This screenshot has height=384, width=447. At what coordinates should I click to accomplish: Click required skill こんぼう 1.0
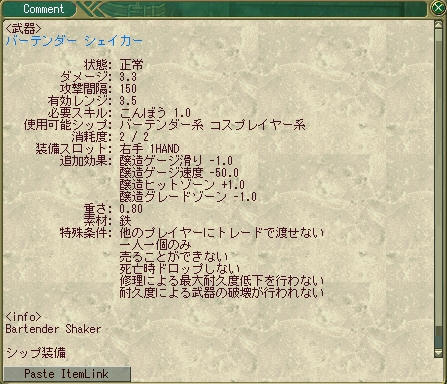[x=155, y=113]
